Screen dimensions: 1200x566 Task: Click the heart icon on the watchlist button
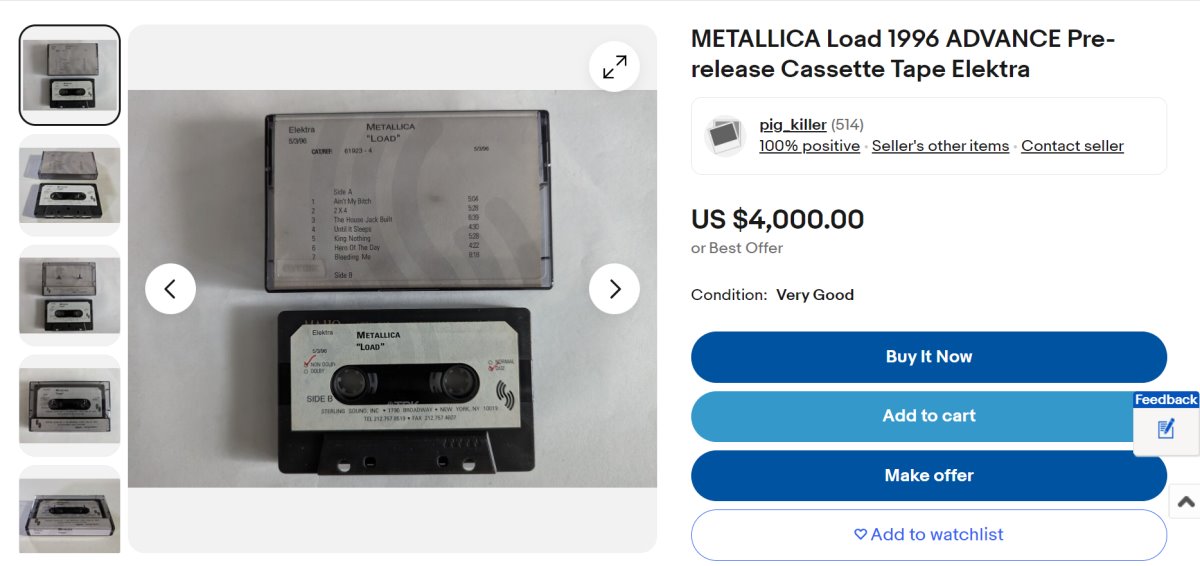[860, 535]
